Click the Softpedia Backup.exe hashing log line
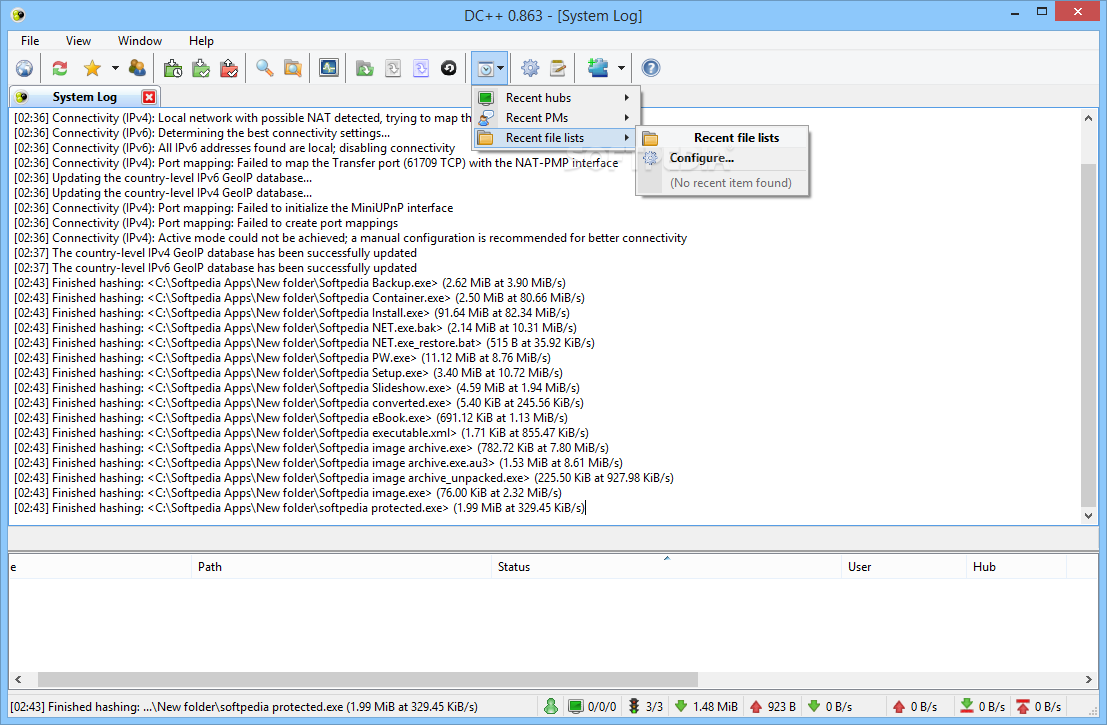 tap(289, 283)
